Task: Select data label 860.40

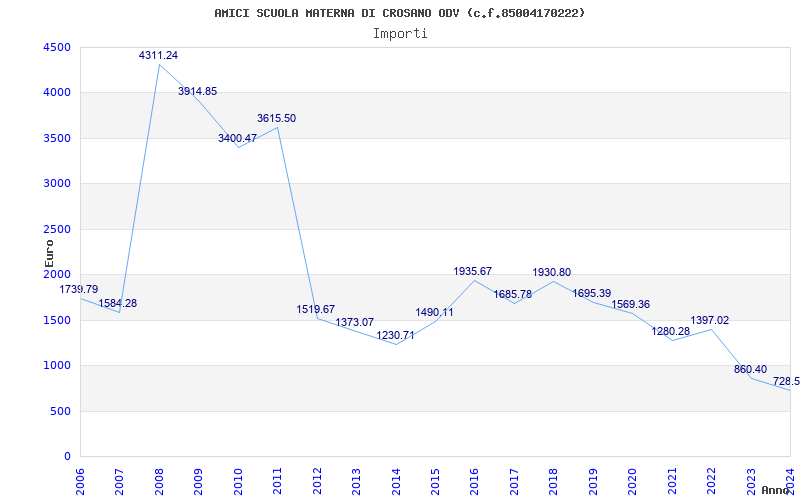Action: tap(751, 369)
